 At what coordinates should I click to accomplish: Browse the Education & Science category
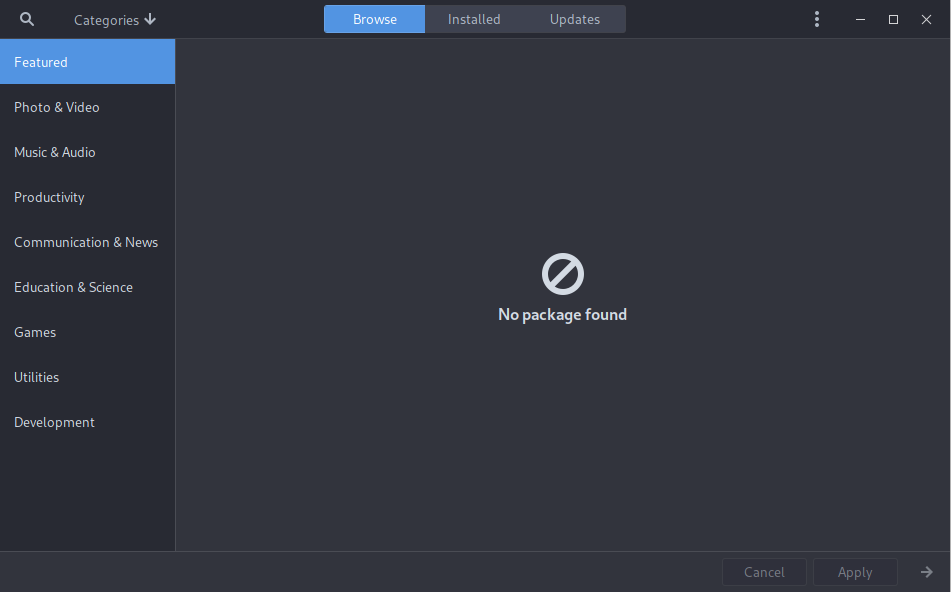[87, 287]
